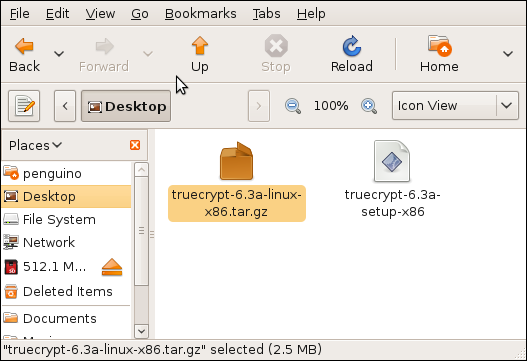Reset zoom via the 100% label
The height and width of the screenshot is (361, 527).
point(331,106)
